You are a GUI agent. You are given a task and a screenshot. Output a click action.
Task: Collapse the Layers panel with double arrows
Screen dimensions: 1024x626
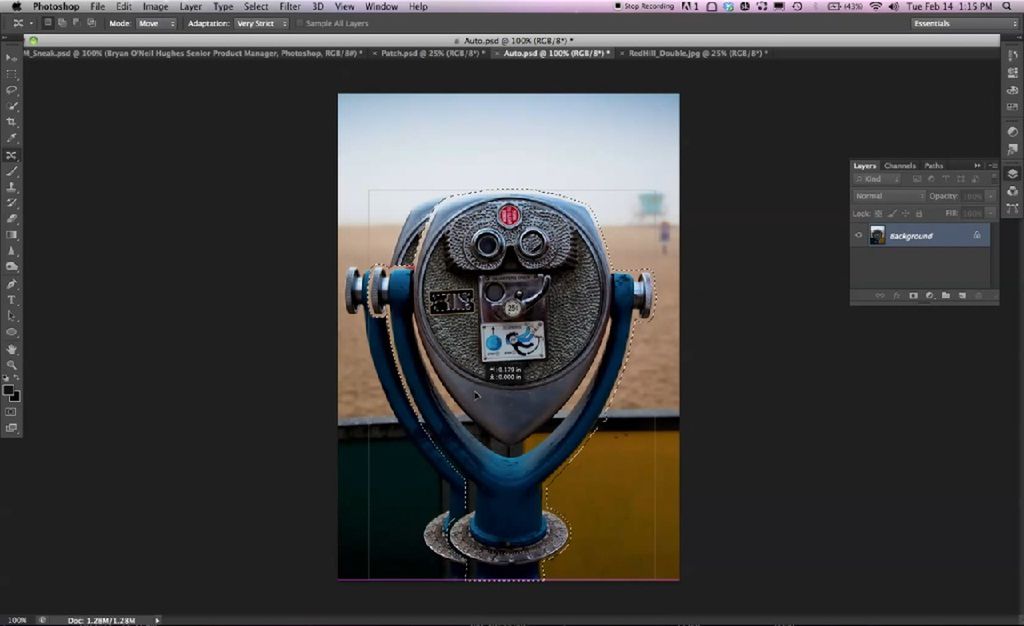[978, 166]
